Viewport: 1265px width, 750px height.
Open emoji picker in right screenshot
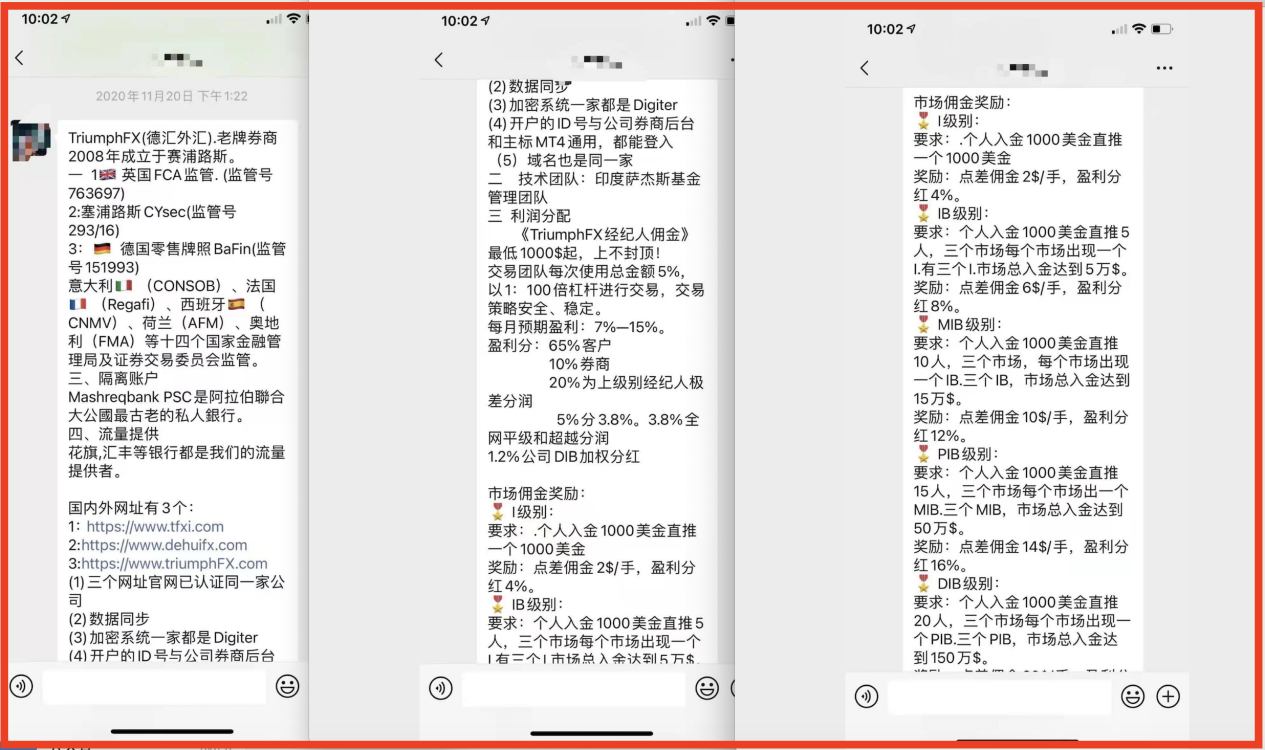[x=1132, y=696]
